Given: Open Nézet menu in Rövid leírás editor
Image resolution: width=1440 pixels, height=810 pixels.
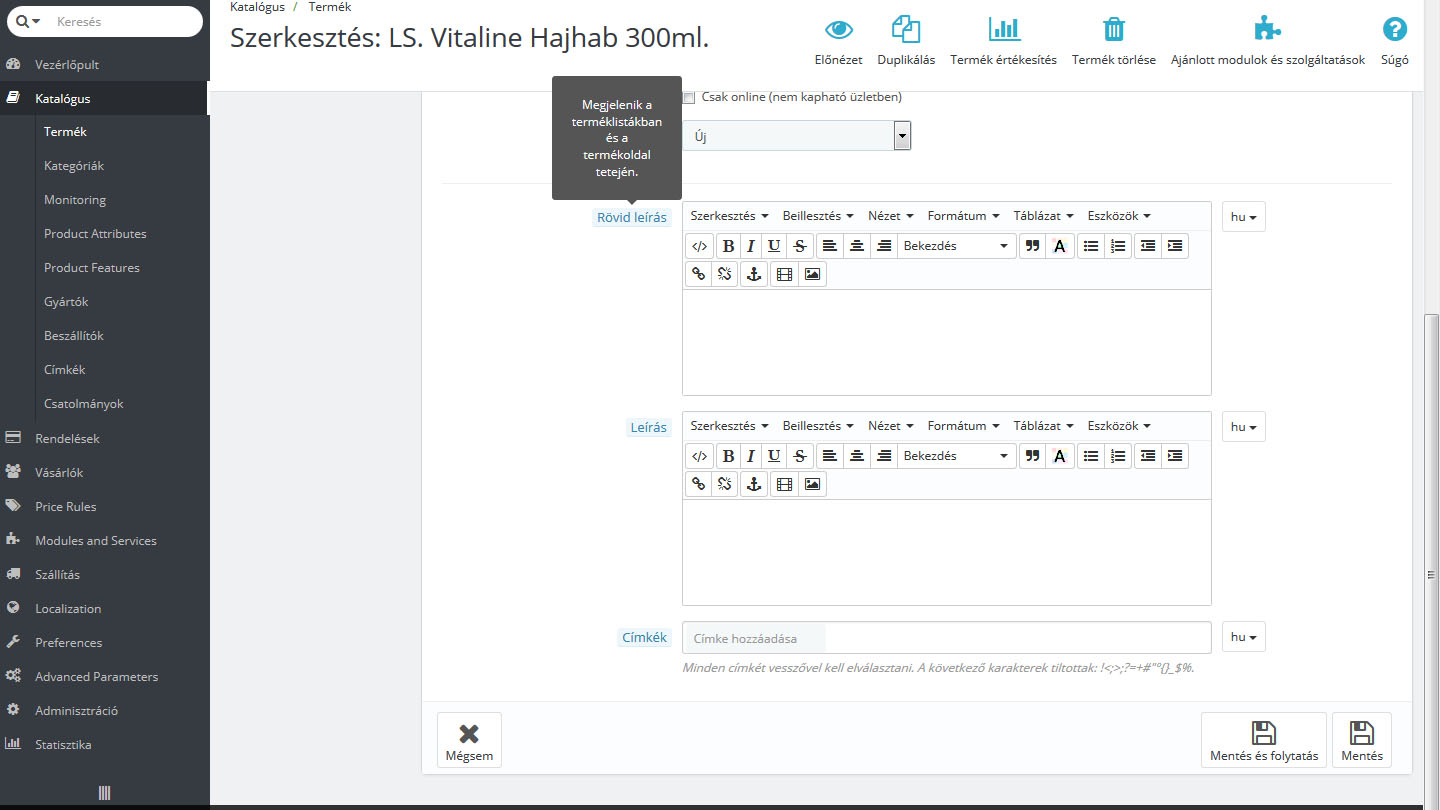Looking at the screenshot, I should 891,216.
